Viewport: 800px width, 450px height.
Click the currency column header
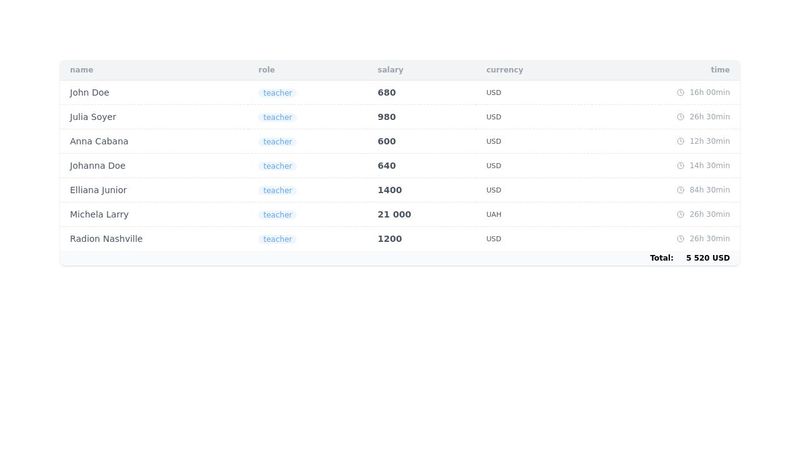tap(504, 70)
